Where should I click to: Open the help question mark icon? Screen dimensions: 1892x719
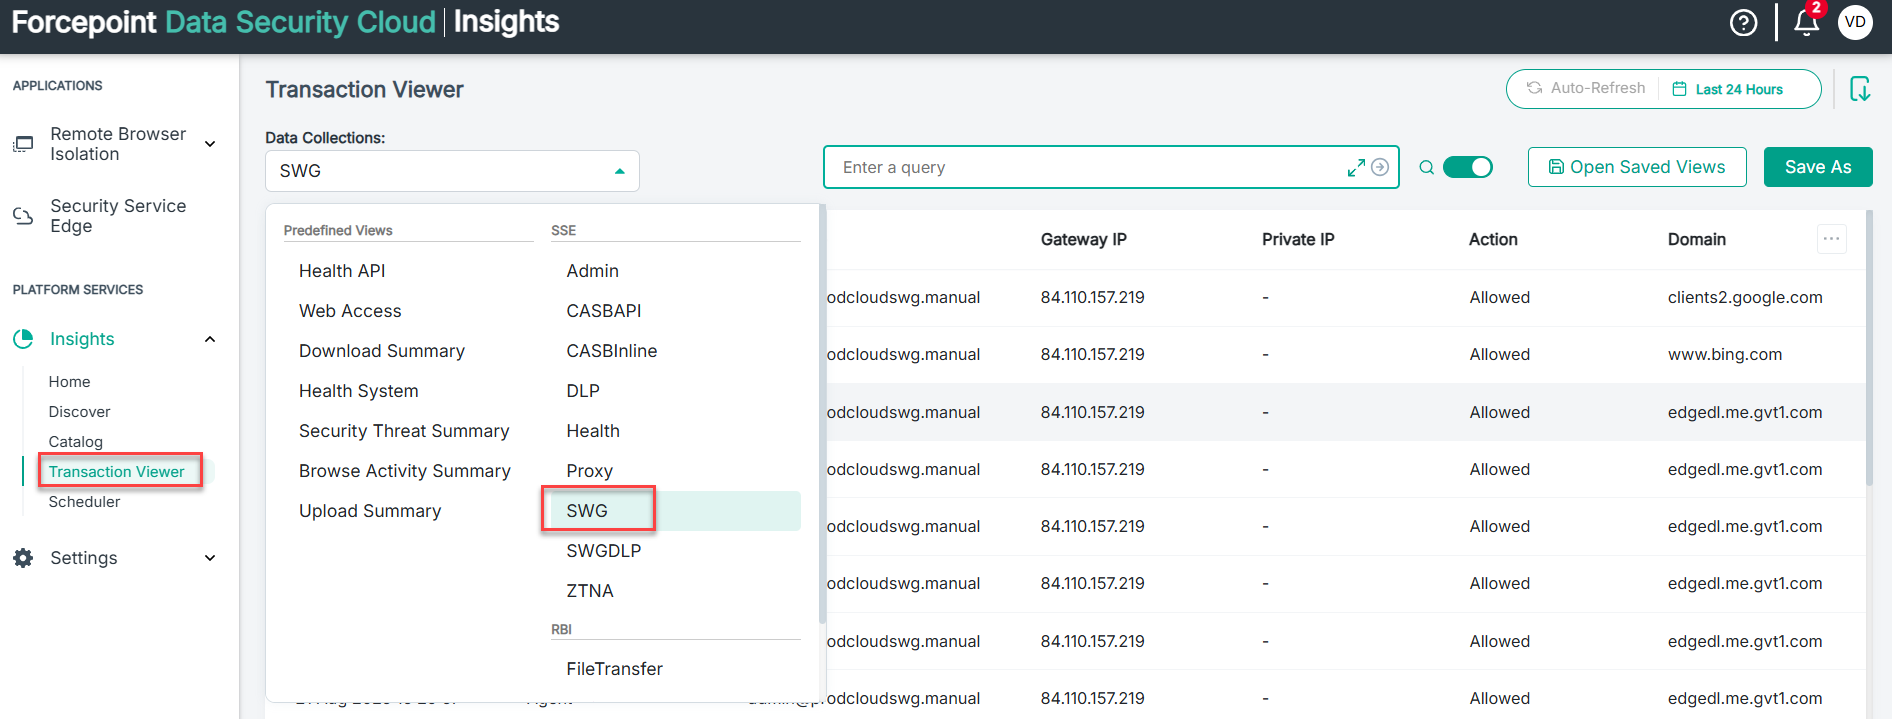coord(1743,23)
